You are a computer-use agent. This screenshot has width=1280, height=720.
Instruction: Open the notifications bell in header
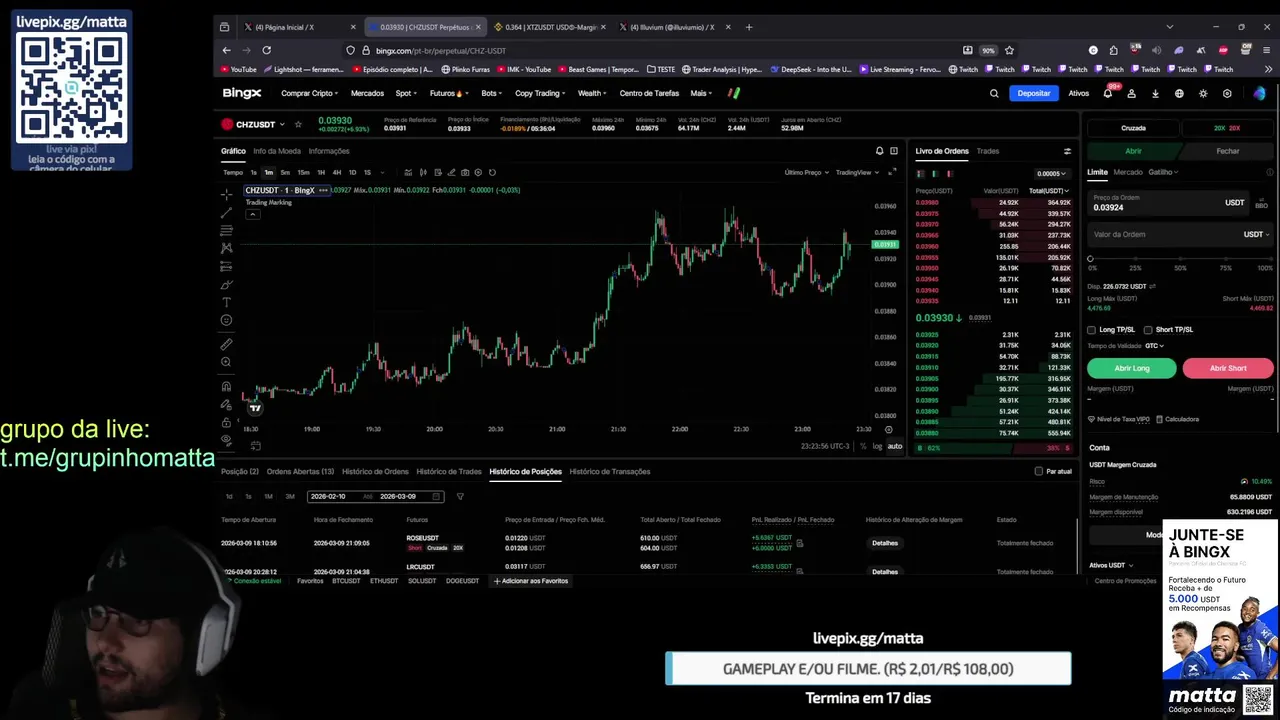(1107, 93)
